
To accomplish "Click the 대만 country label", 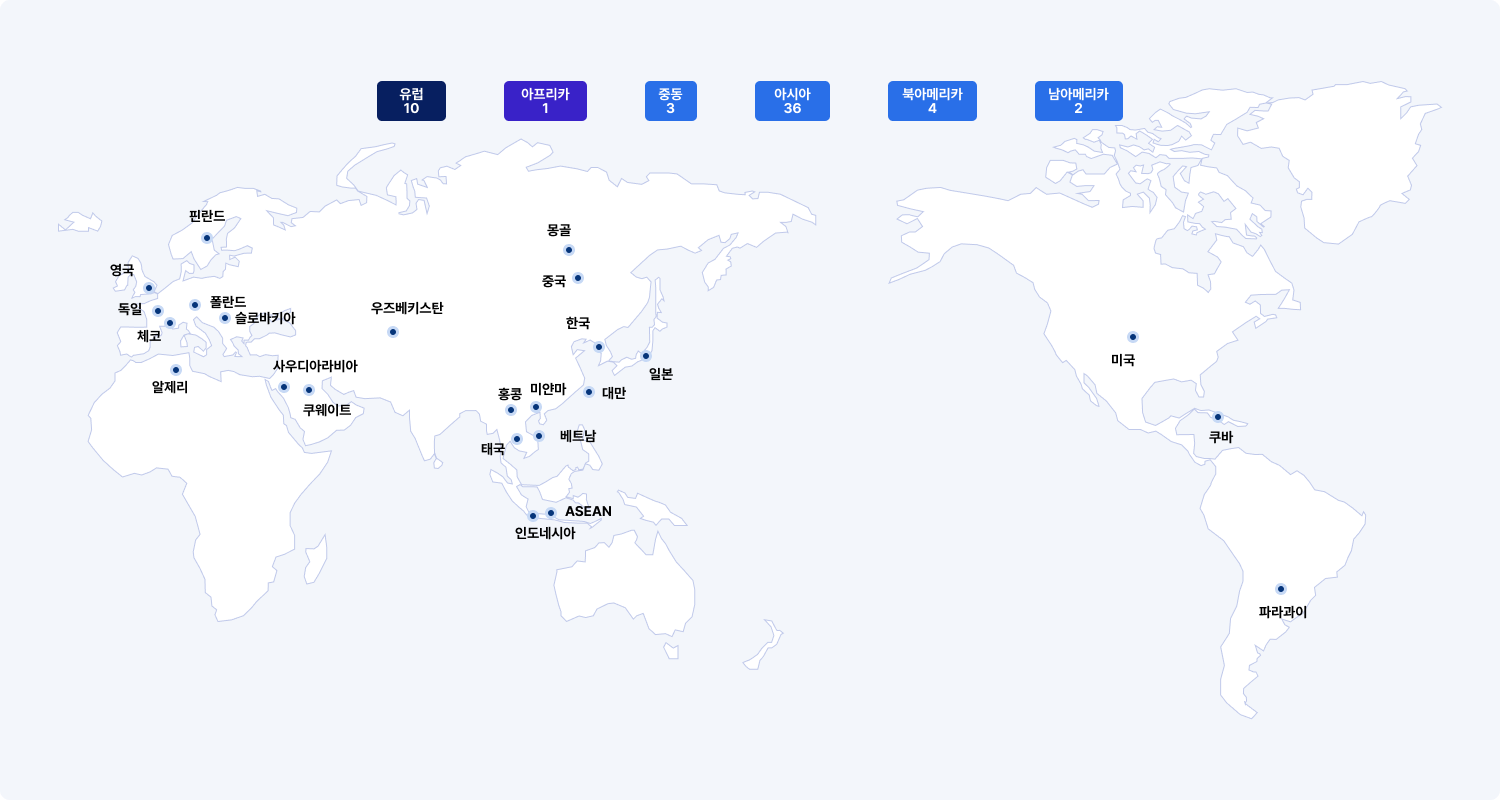I will point(614,393).
